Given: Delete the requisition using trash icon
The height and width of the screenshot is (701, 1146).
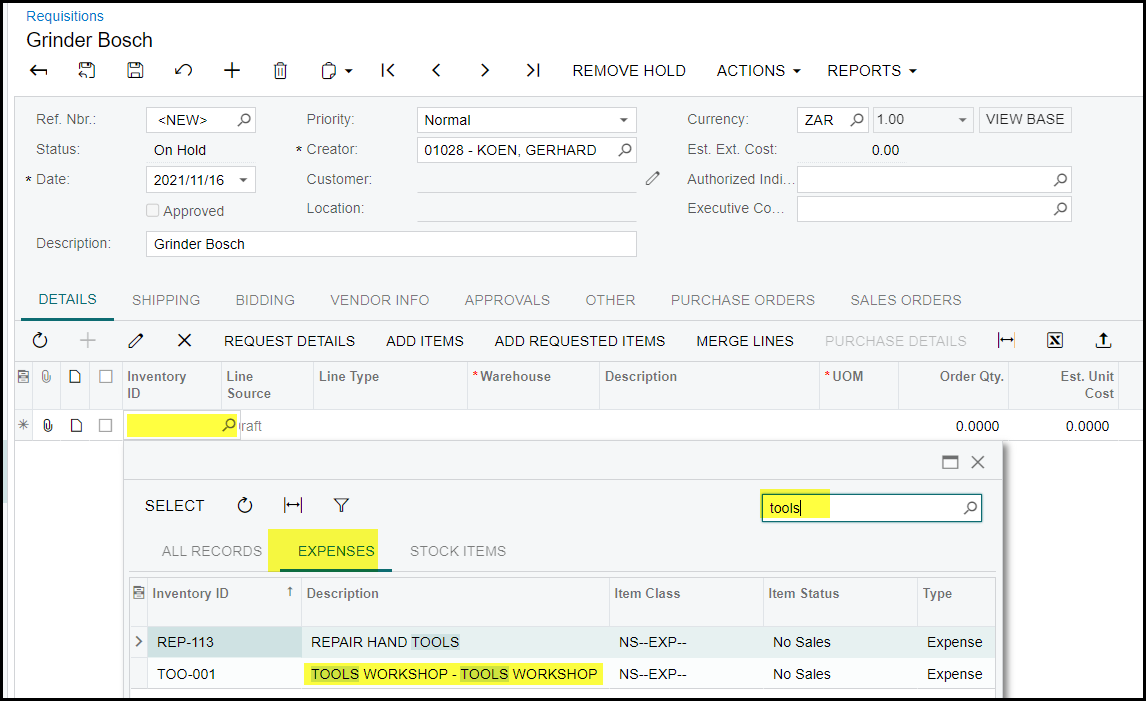Looking at the screenshot, I should pos(280,70).
